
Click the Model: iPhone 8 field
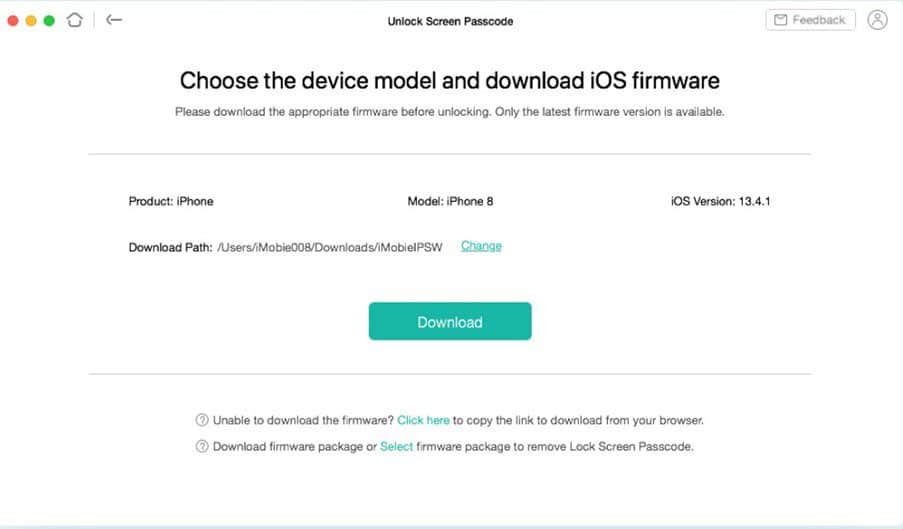[450, 201]
